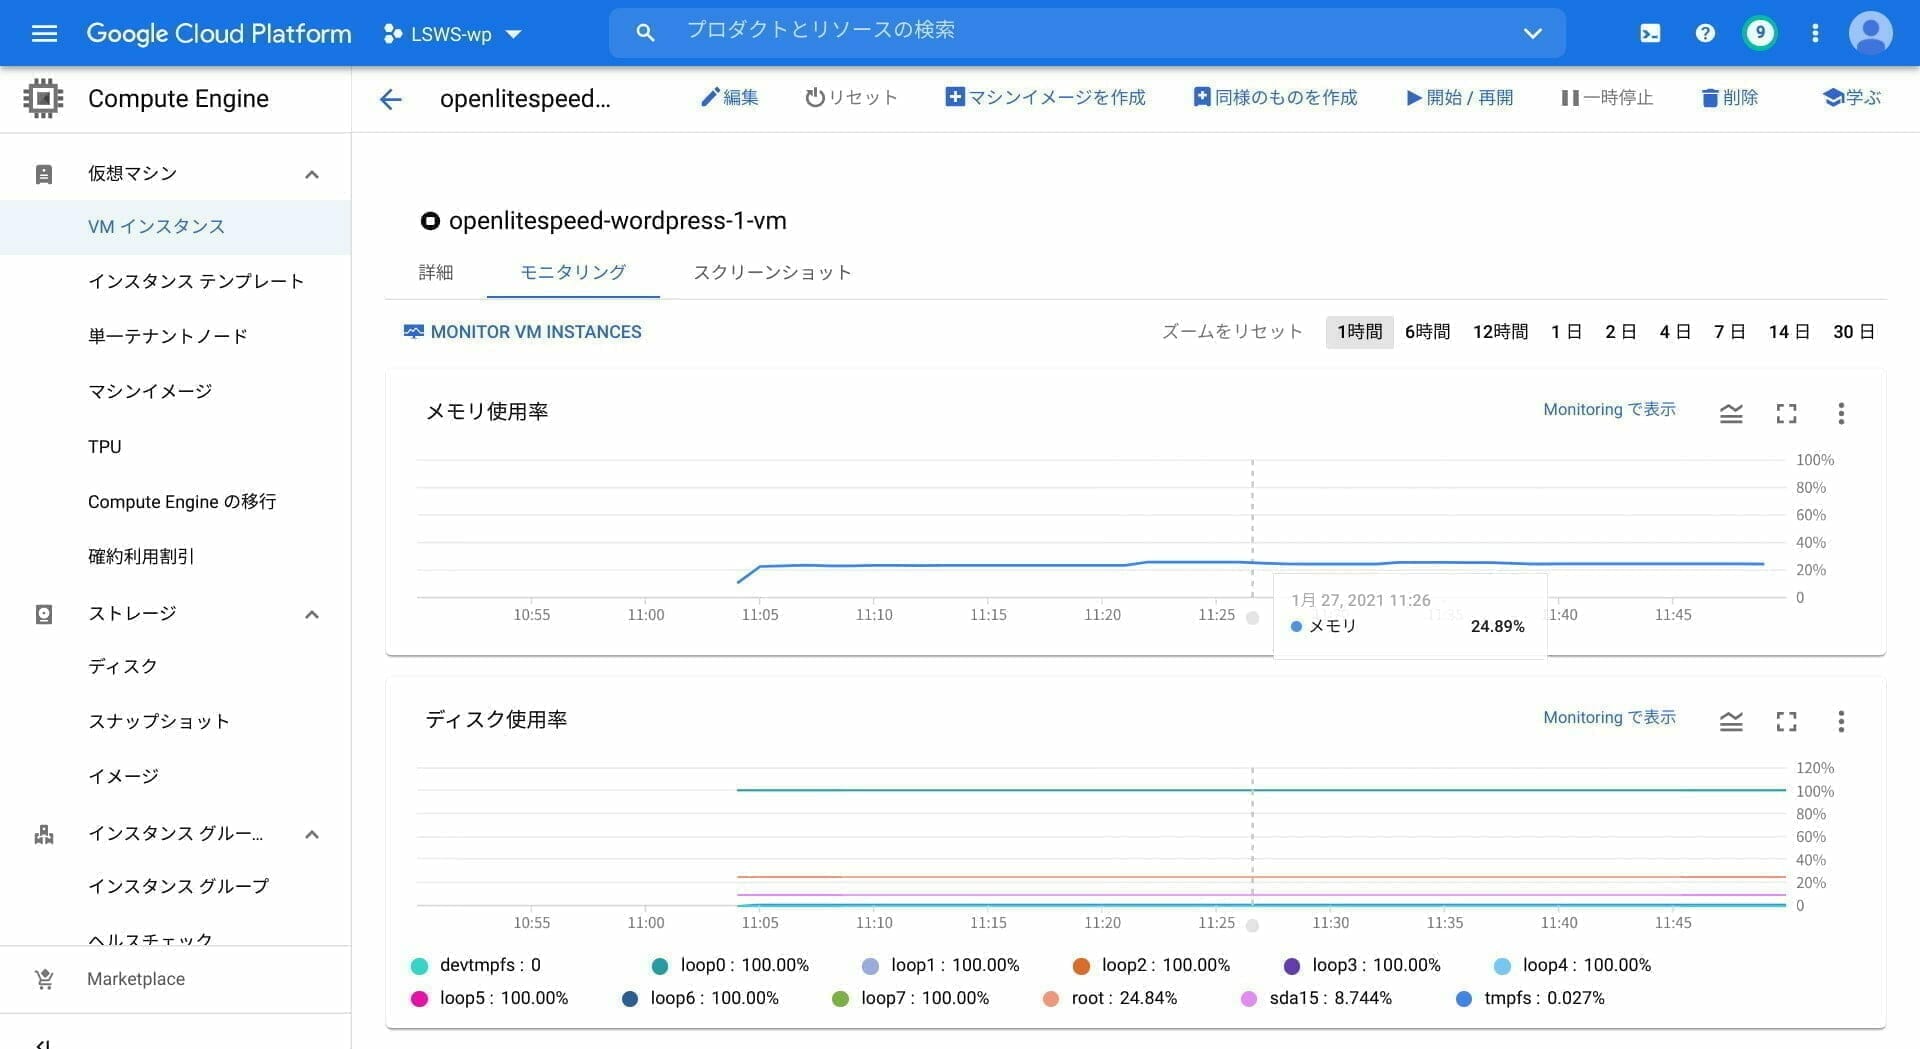Select the 2 日 time range
Image resolution: width=1920 pixels, height=1049 pixels.
(1620, 332)
